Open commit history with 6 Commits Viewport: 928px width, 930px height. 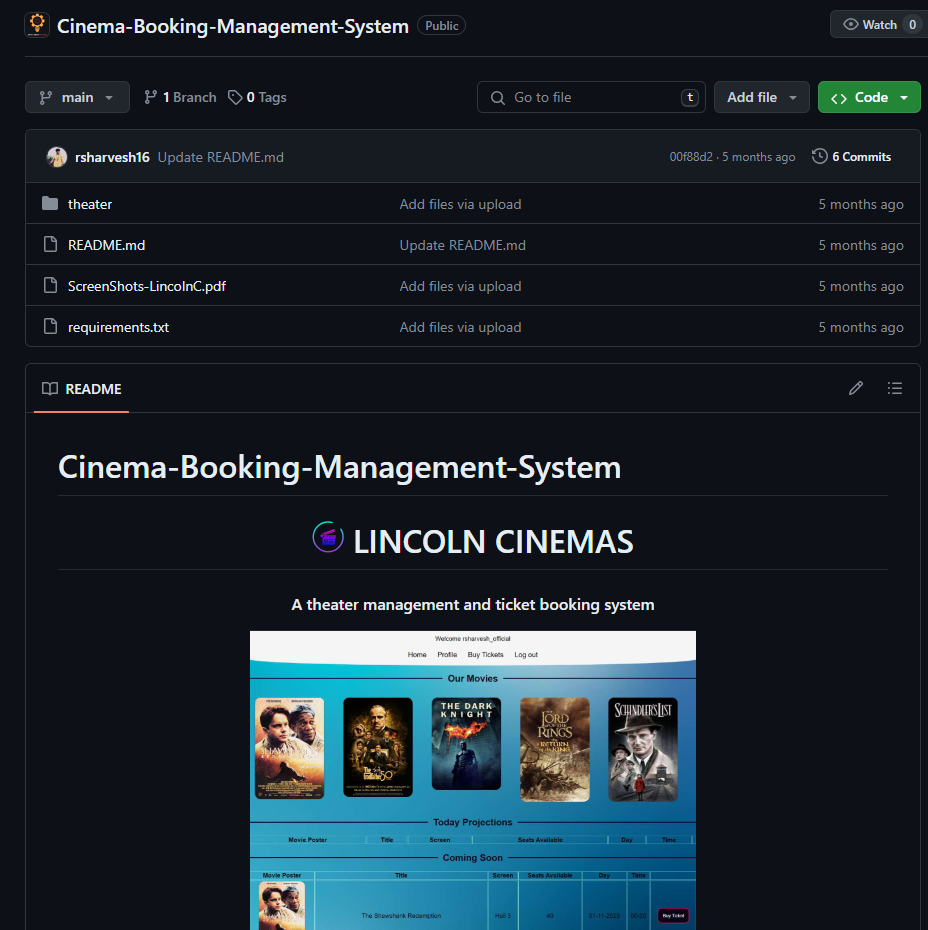[x=851, y=157]
